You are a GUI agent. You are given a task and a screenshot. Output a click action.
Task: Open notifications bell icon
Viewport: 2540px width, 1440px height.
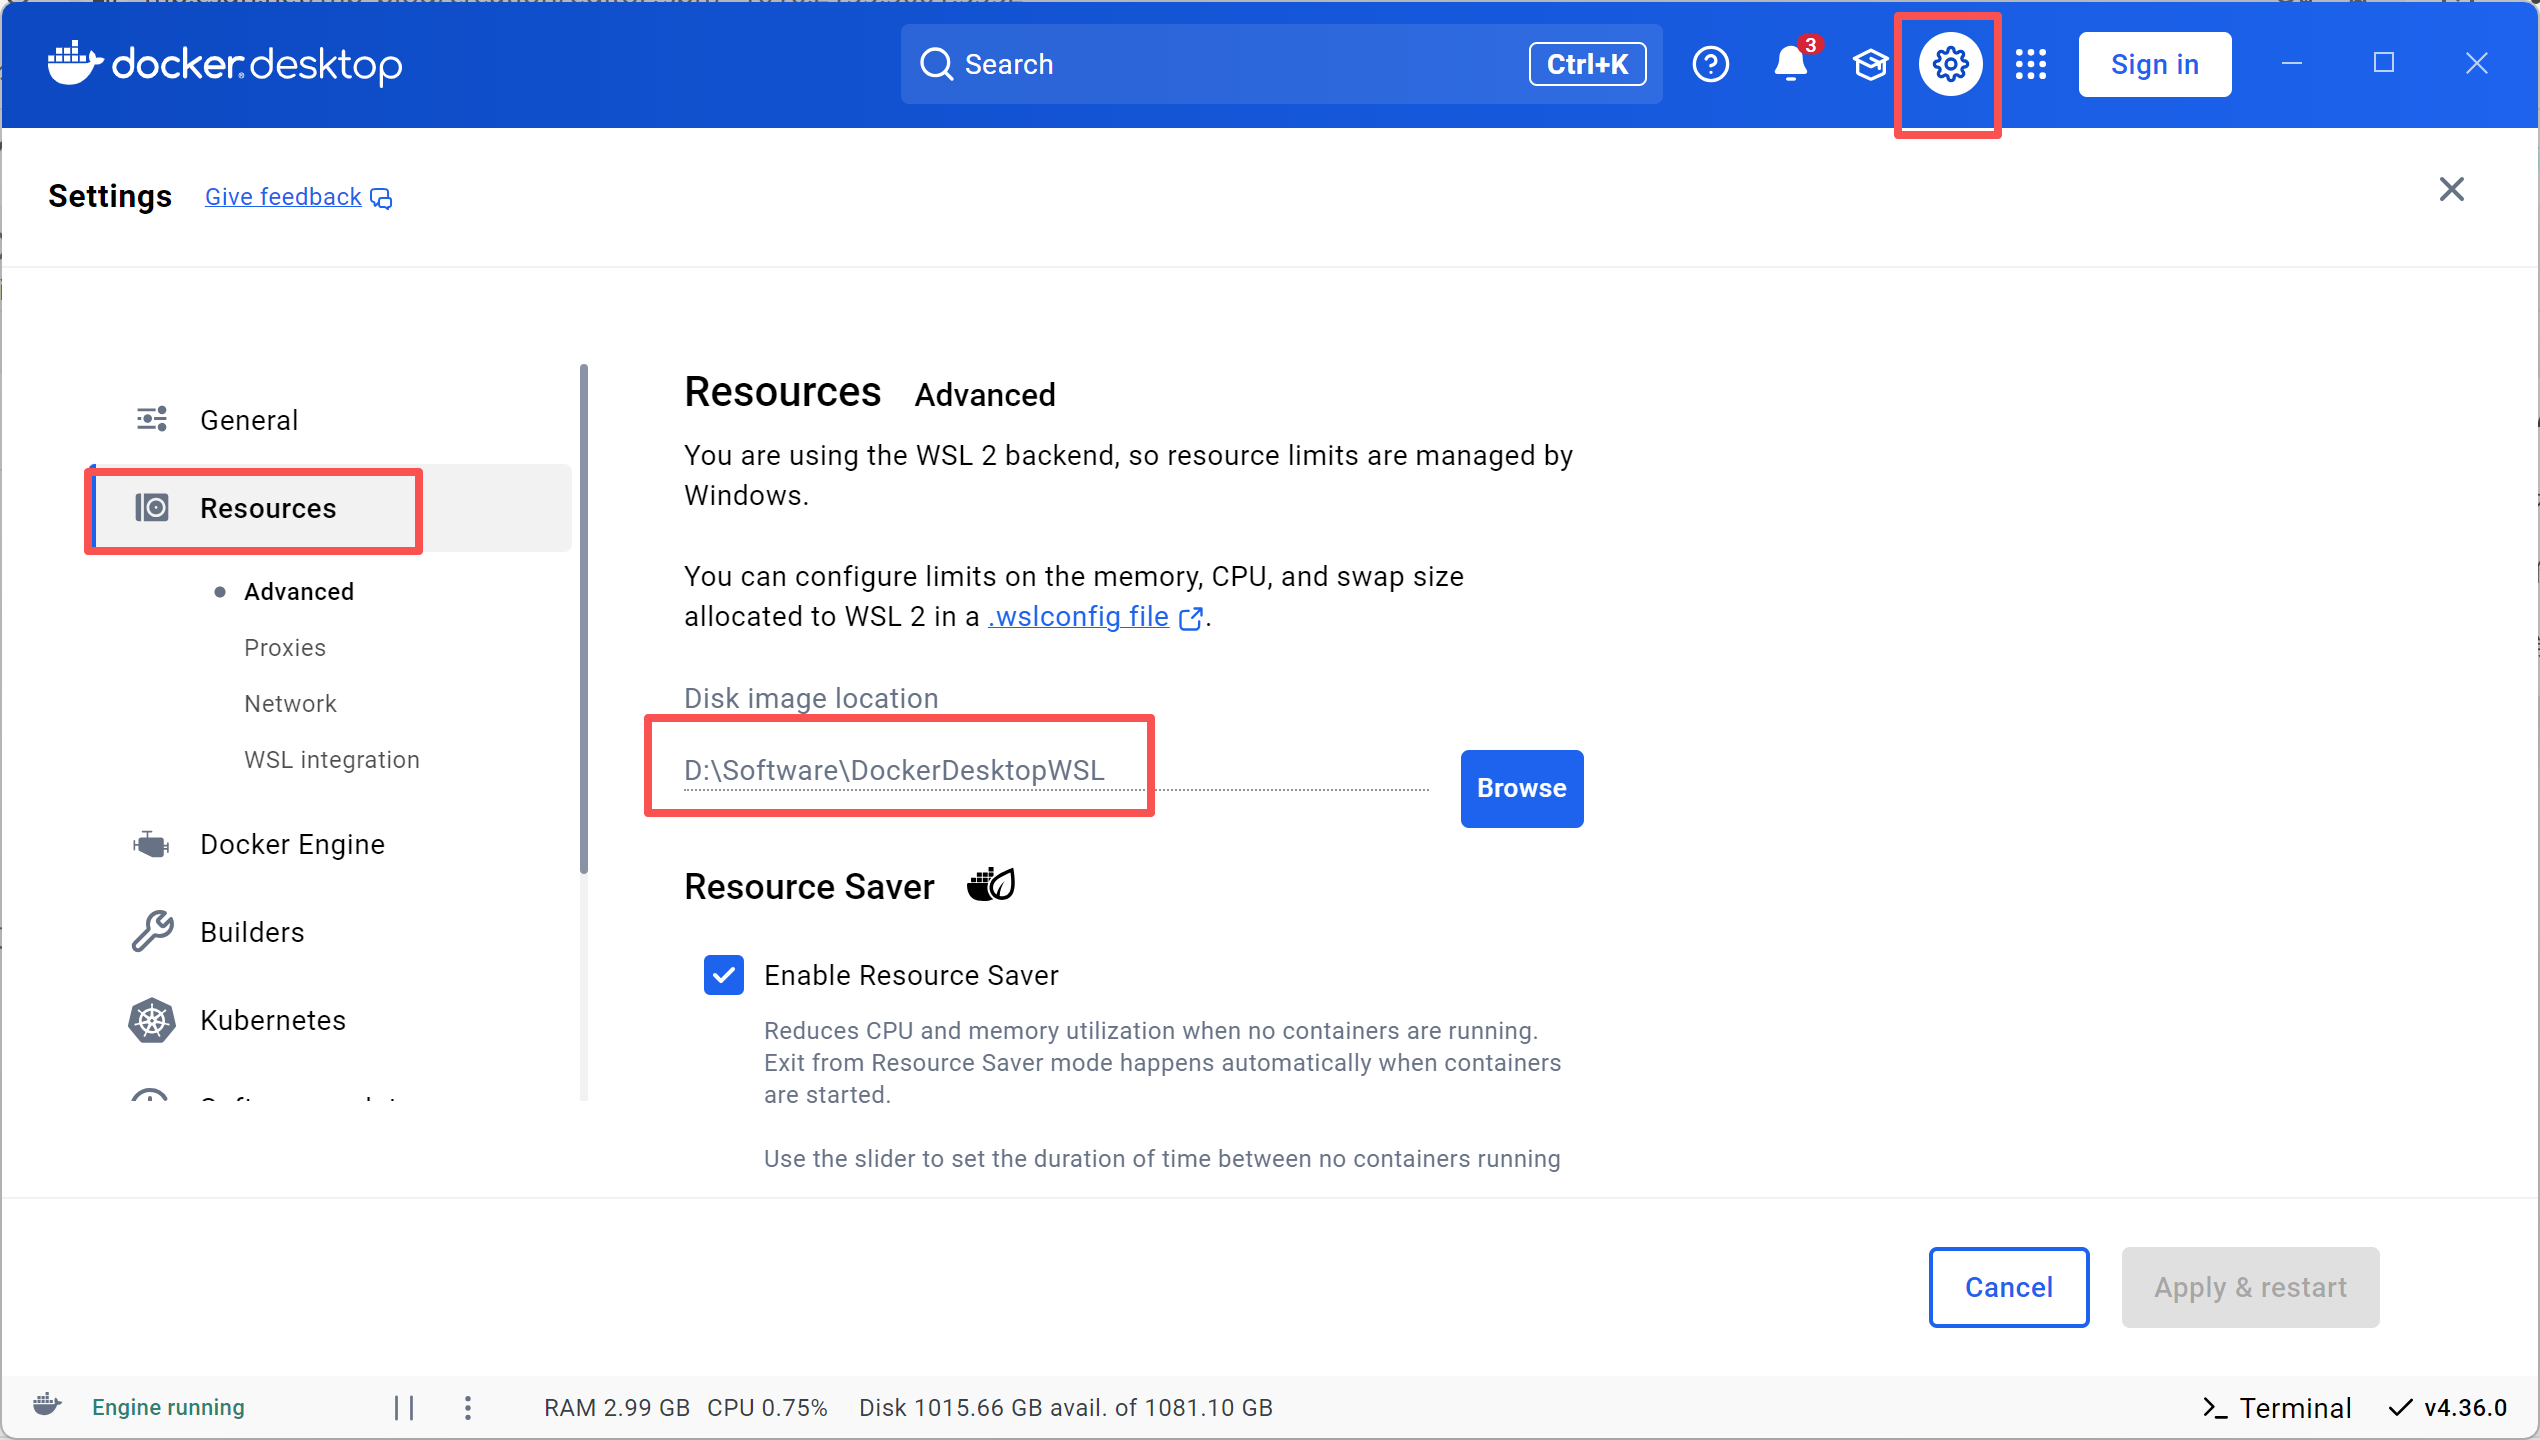point(1790,65)
